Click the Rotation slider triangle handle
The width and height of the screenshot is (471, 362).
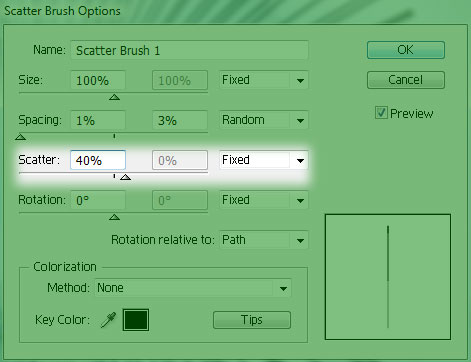coord(114,217)
